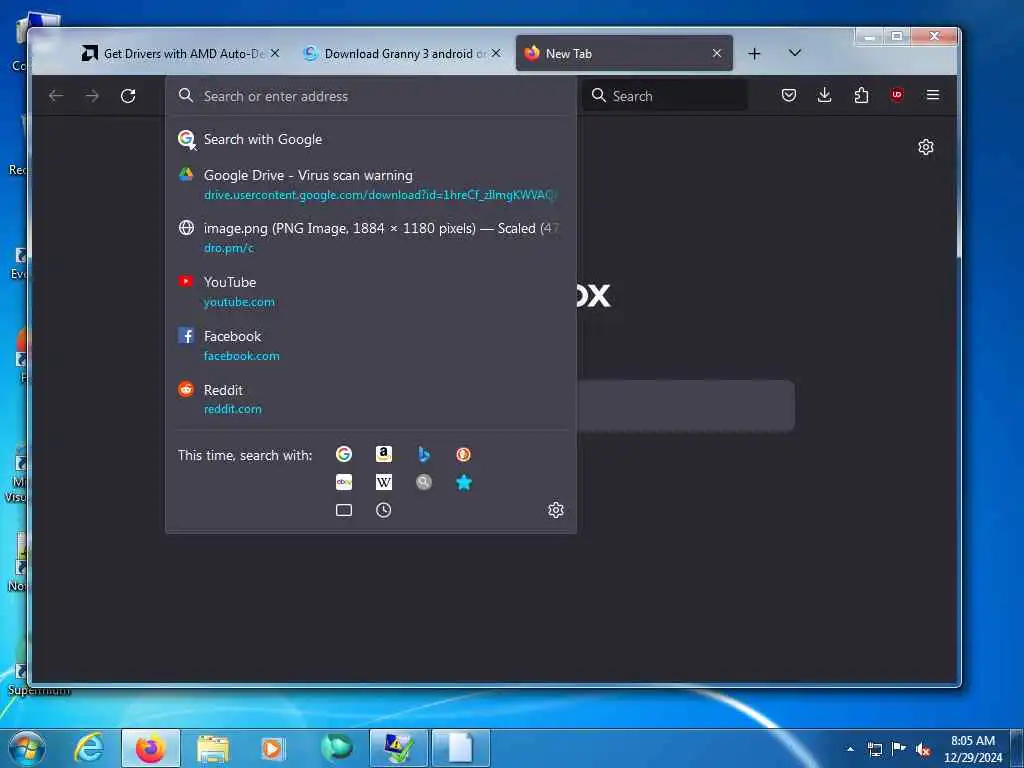Viewport: 1024px width, 768px height.
Task: Open the YouTube suggestion
Action: (370, 291)
